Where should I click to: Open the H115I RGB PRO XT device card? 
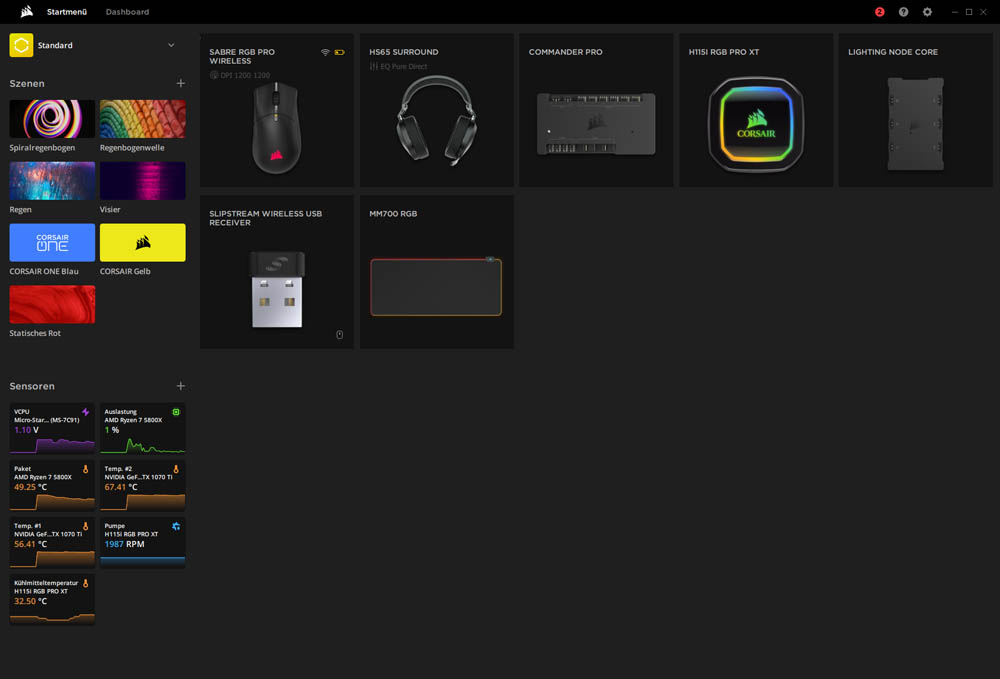[x=756, y=110]
